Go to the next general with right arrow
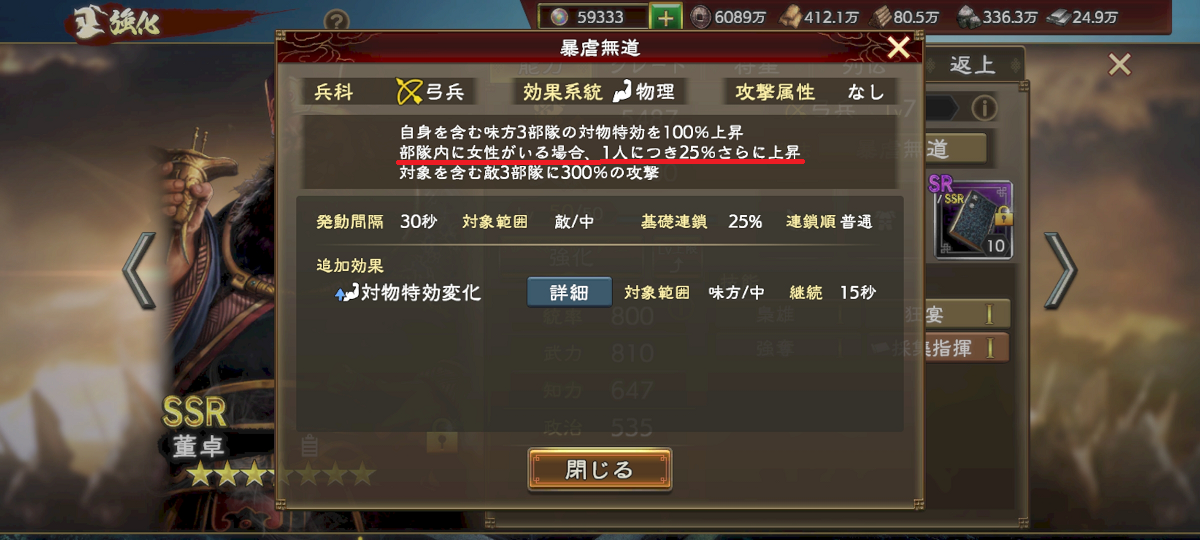 coord(1060,270)
